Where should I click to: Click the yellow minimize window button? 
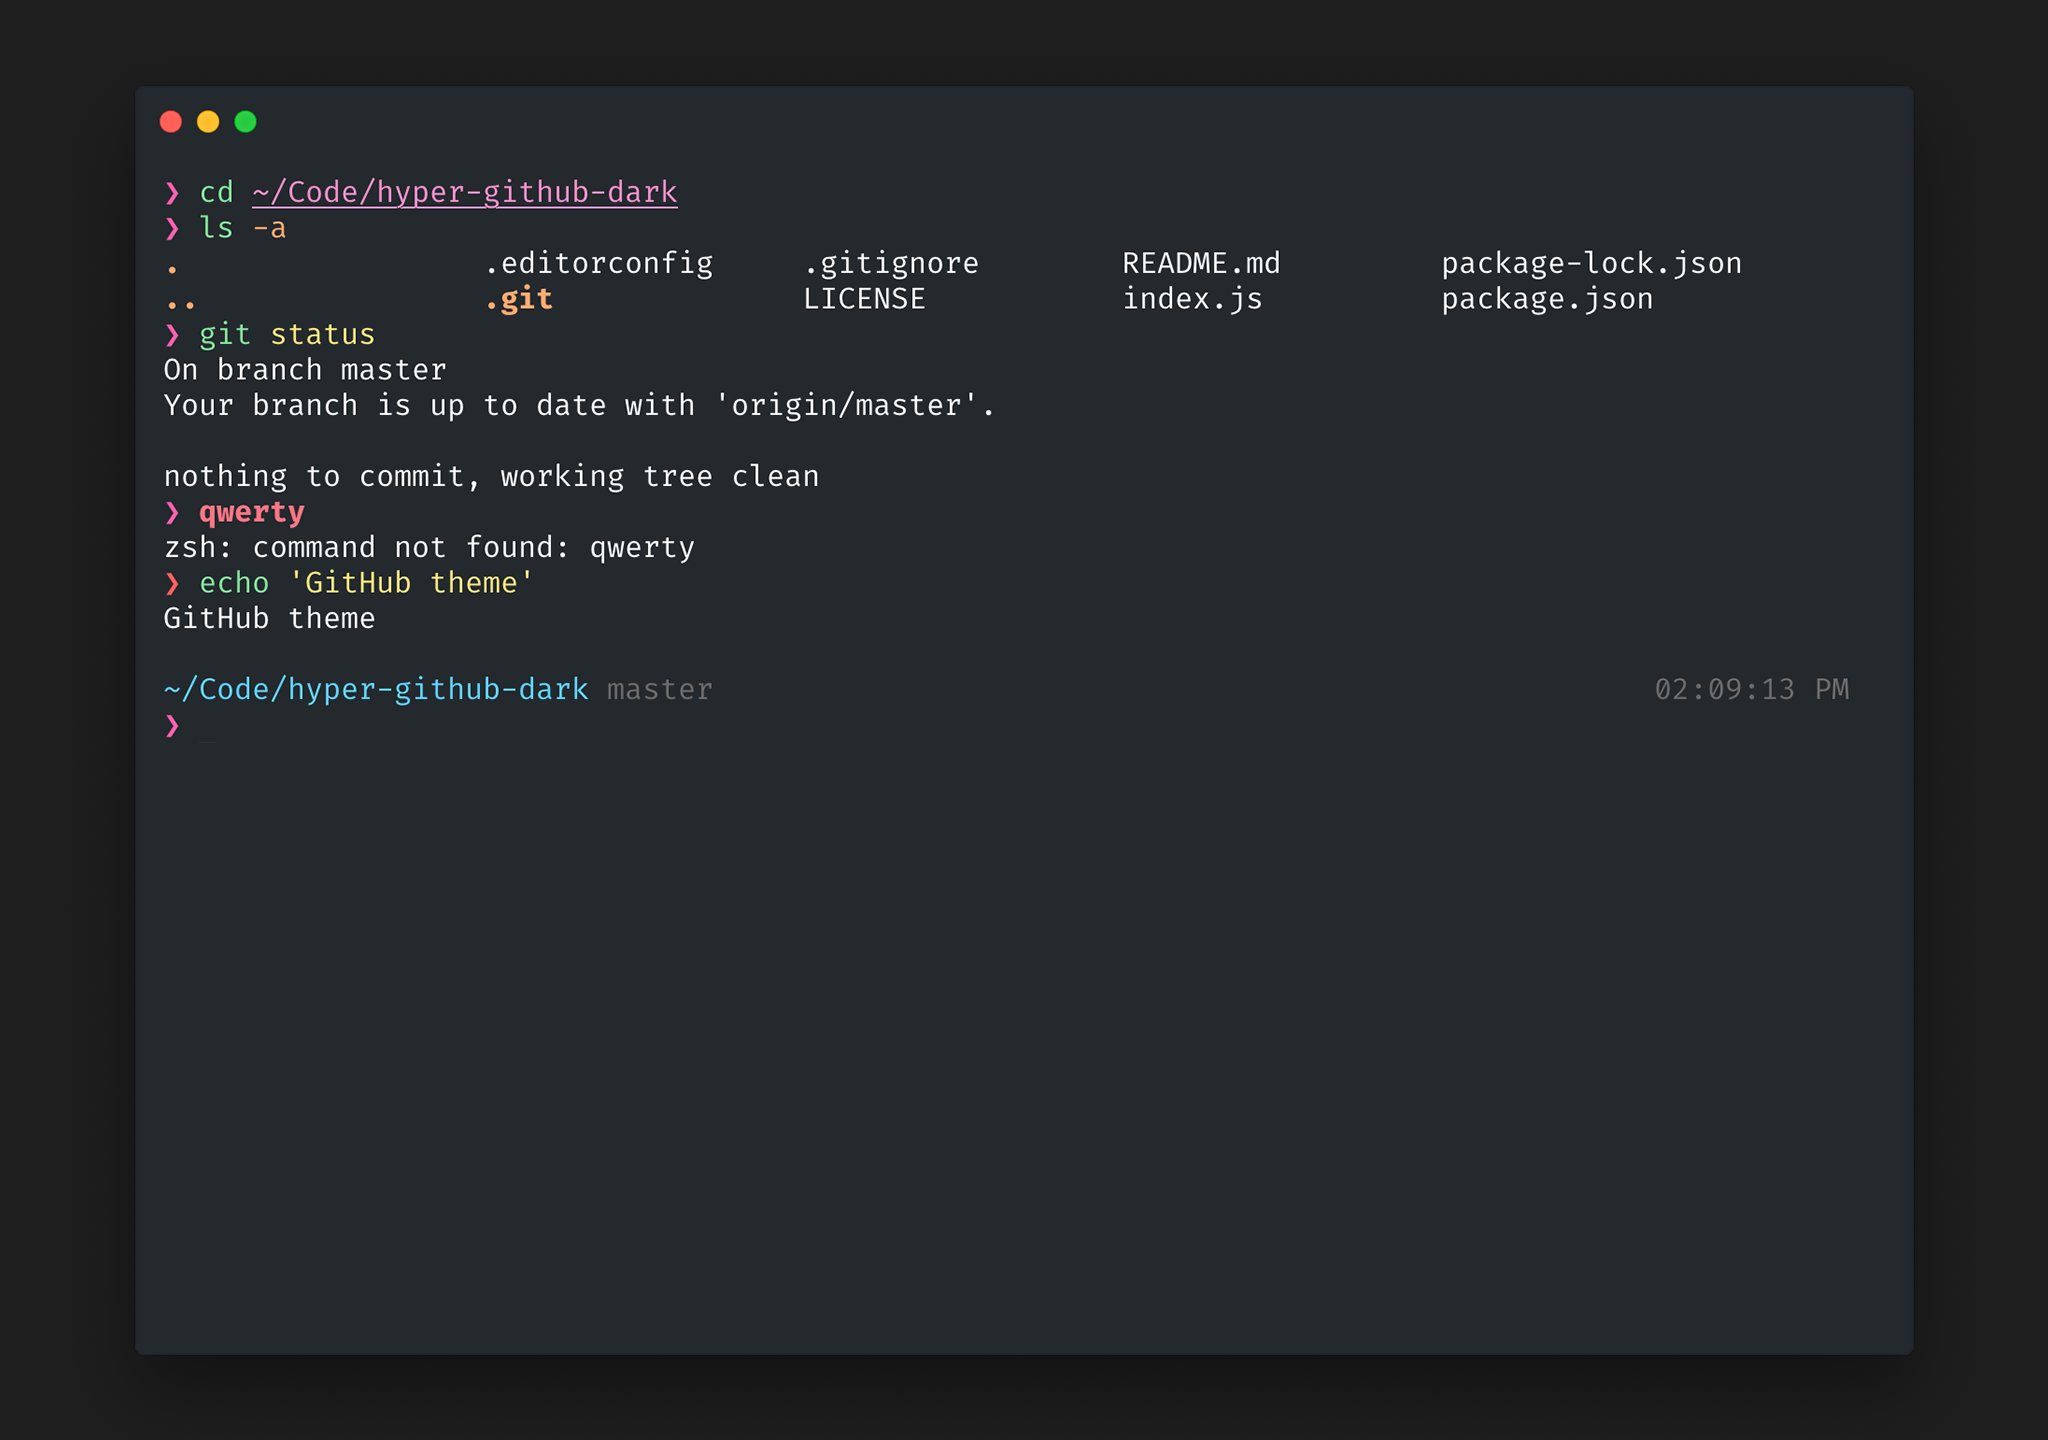pos(208,122)
